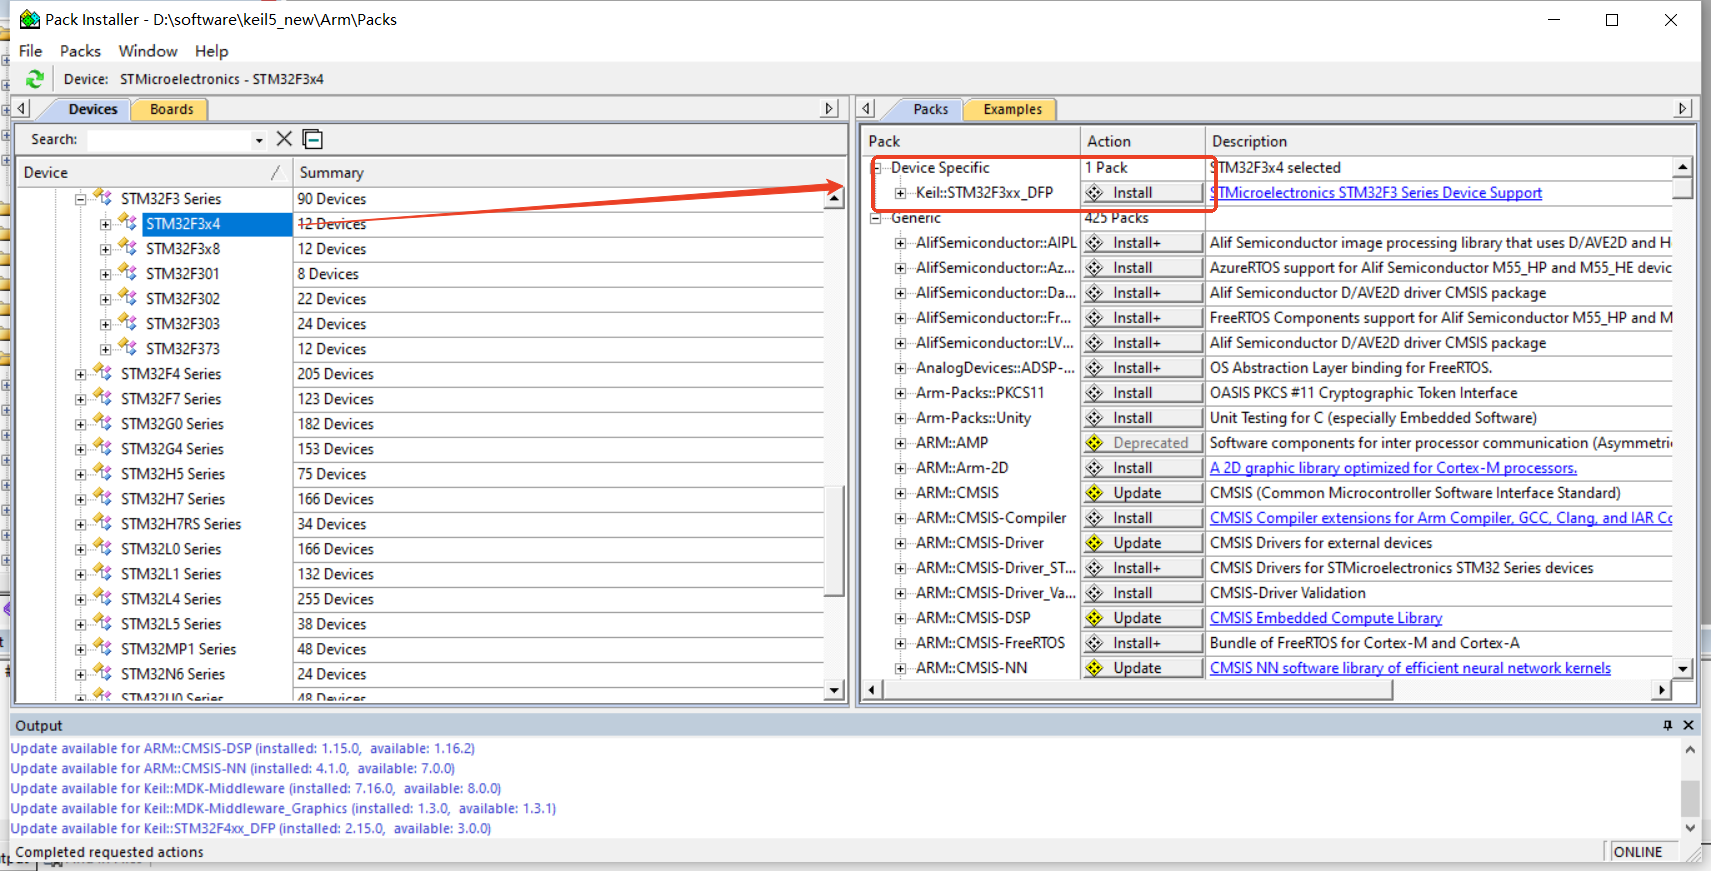Click the series icon beside STM32N6 Series
This screenshot has height=871, width=1711.
pyautogui.click(x=104, y=672)
